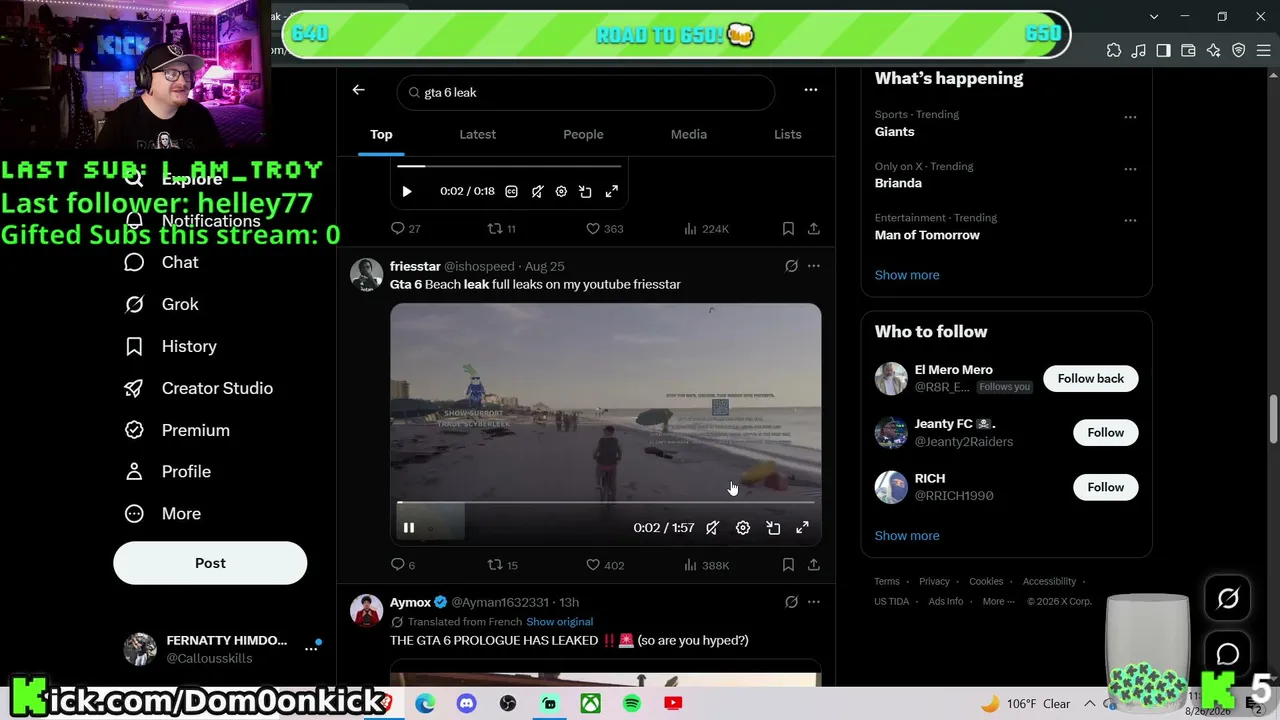Click the Post button

pos(210,563)
